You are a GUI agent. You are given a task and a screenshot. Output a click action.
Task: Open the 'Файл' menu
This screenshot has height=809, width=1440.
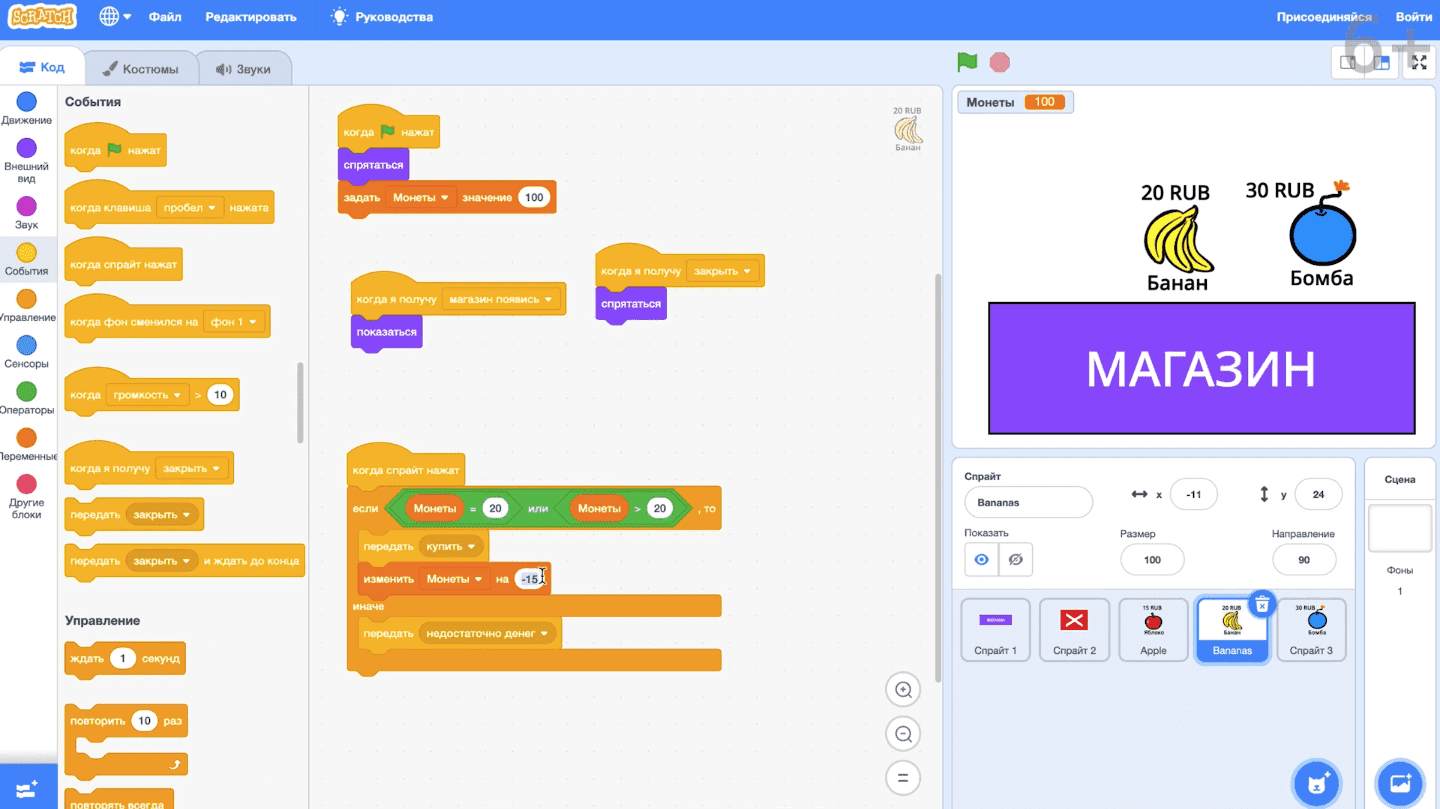(x=165, y=17)
